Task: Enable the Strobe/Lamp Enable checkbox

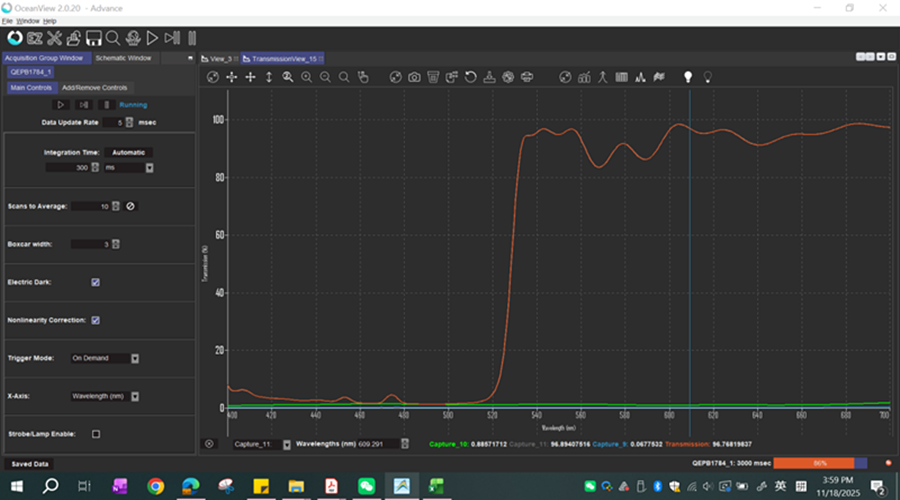Action: (95, 434)
